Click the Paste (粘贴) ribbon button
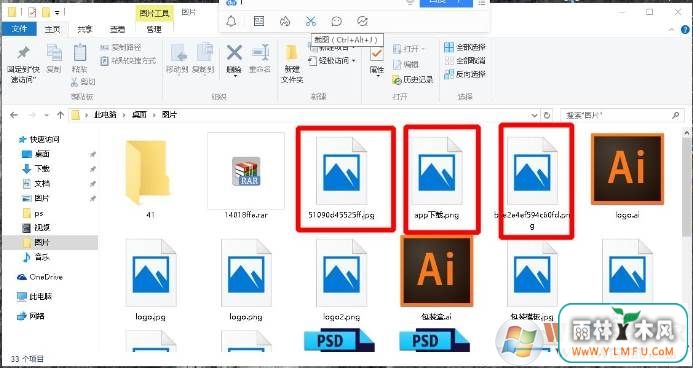 pos(80,58)
